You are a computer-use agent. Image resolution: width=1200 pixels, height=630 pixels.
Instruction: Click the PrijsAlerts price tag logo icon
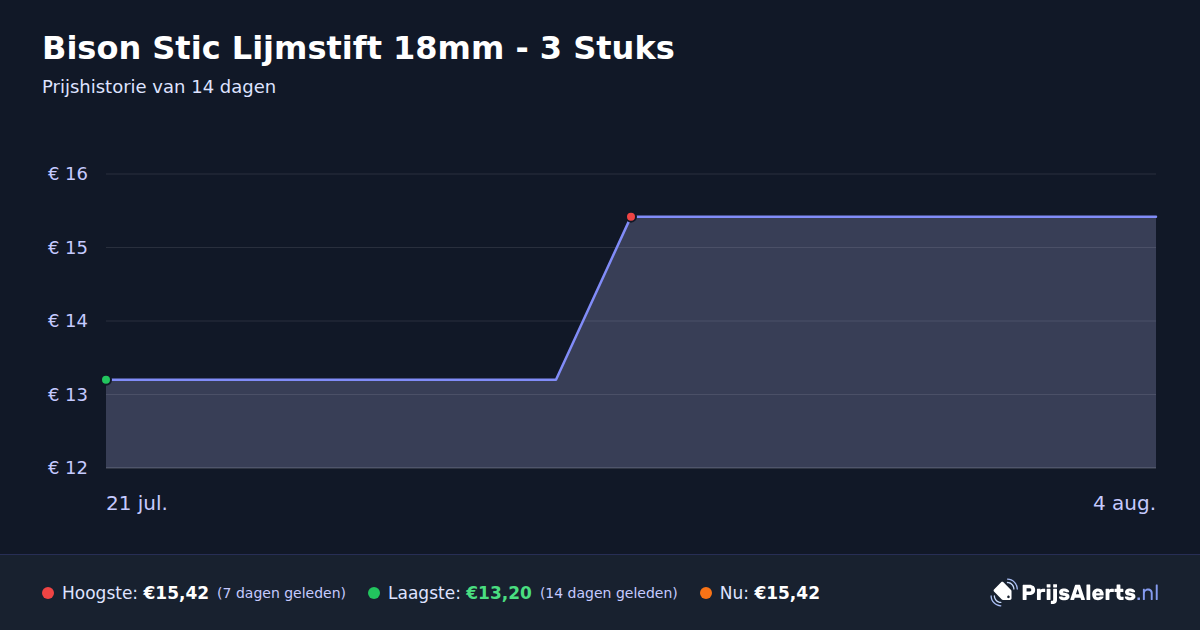tap(1003, 592)
